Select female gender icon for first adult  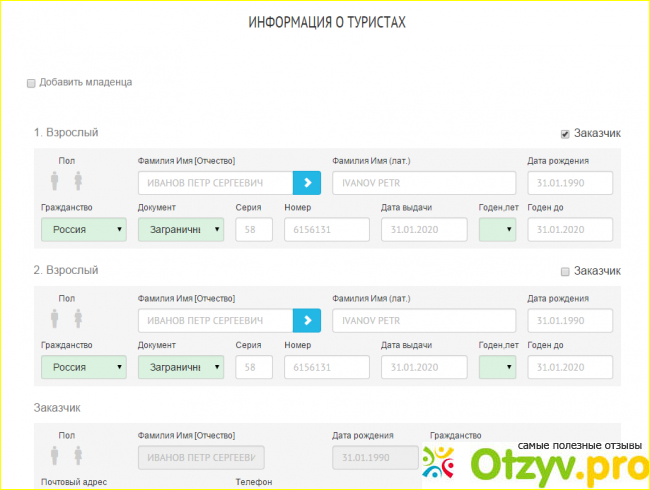tap(76, 181)
